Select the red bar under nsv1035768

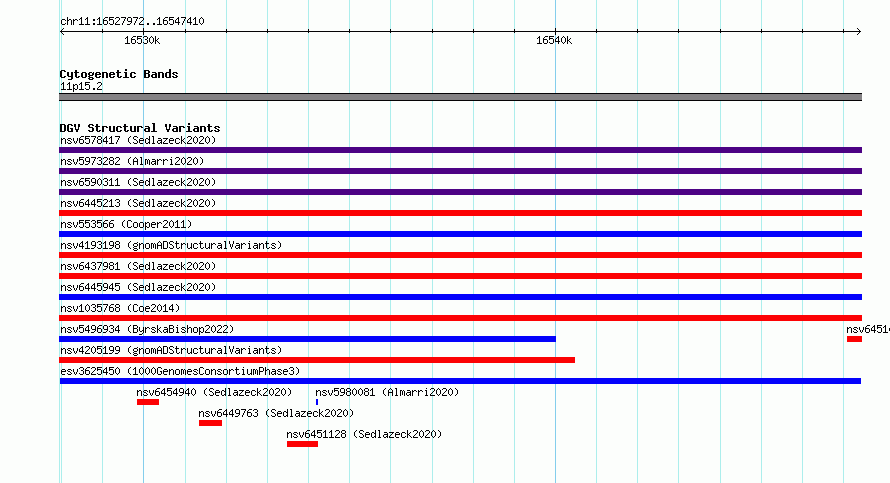point(460,318)
